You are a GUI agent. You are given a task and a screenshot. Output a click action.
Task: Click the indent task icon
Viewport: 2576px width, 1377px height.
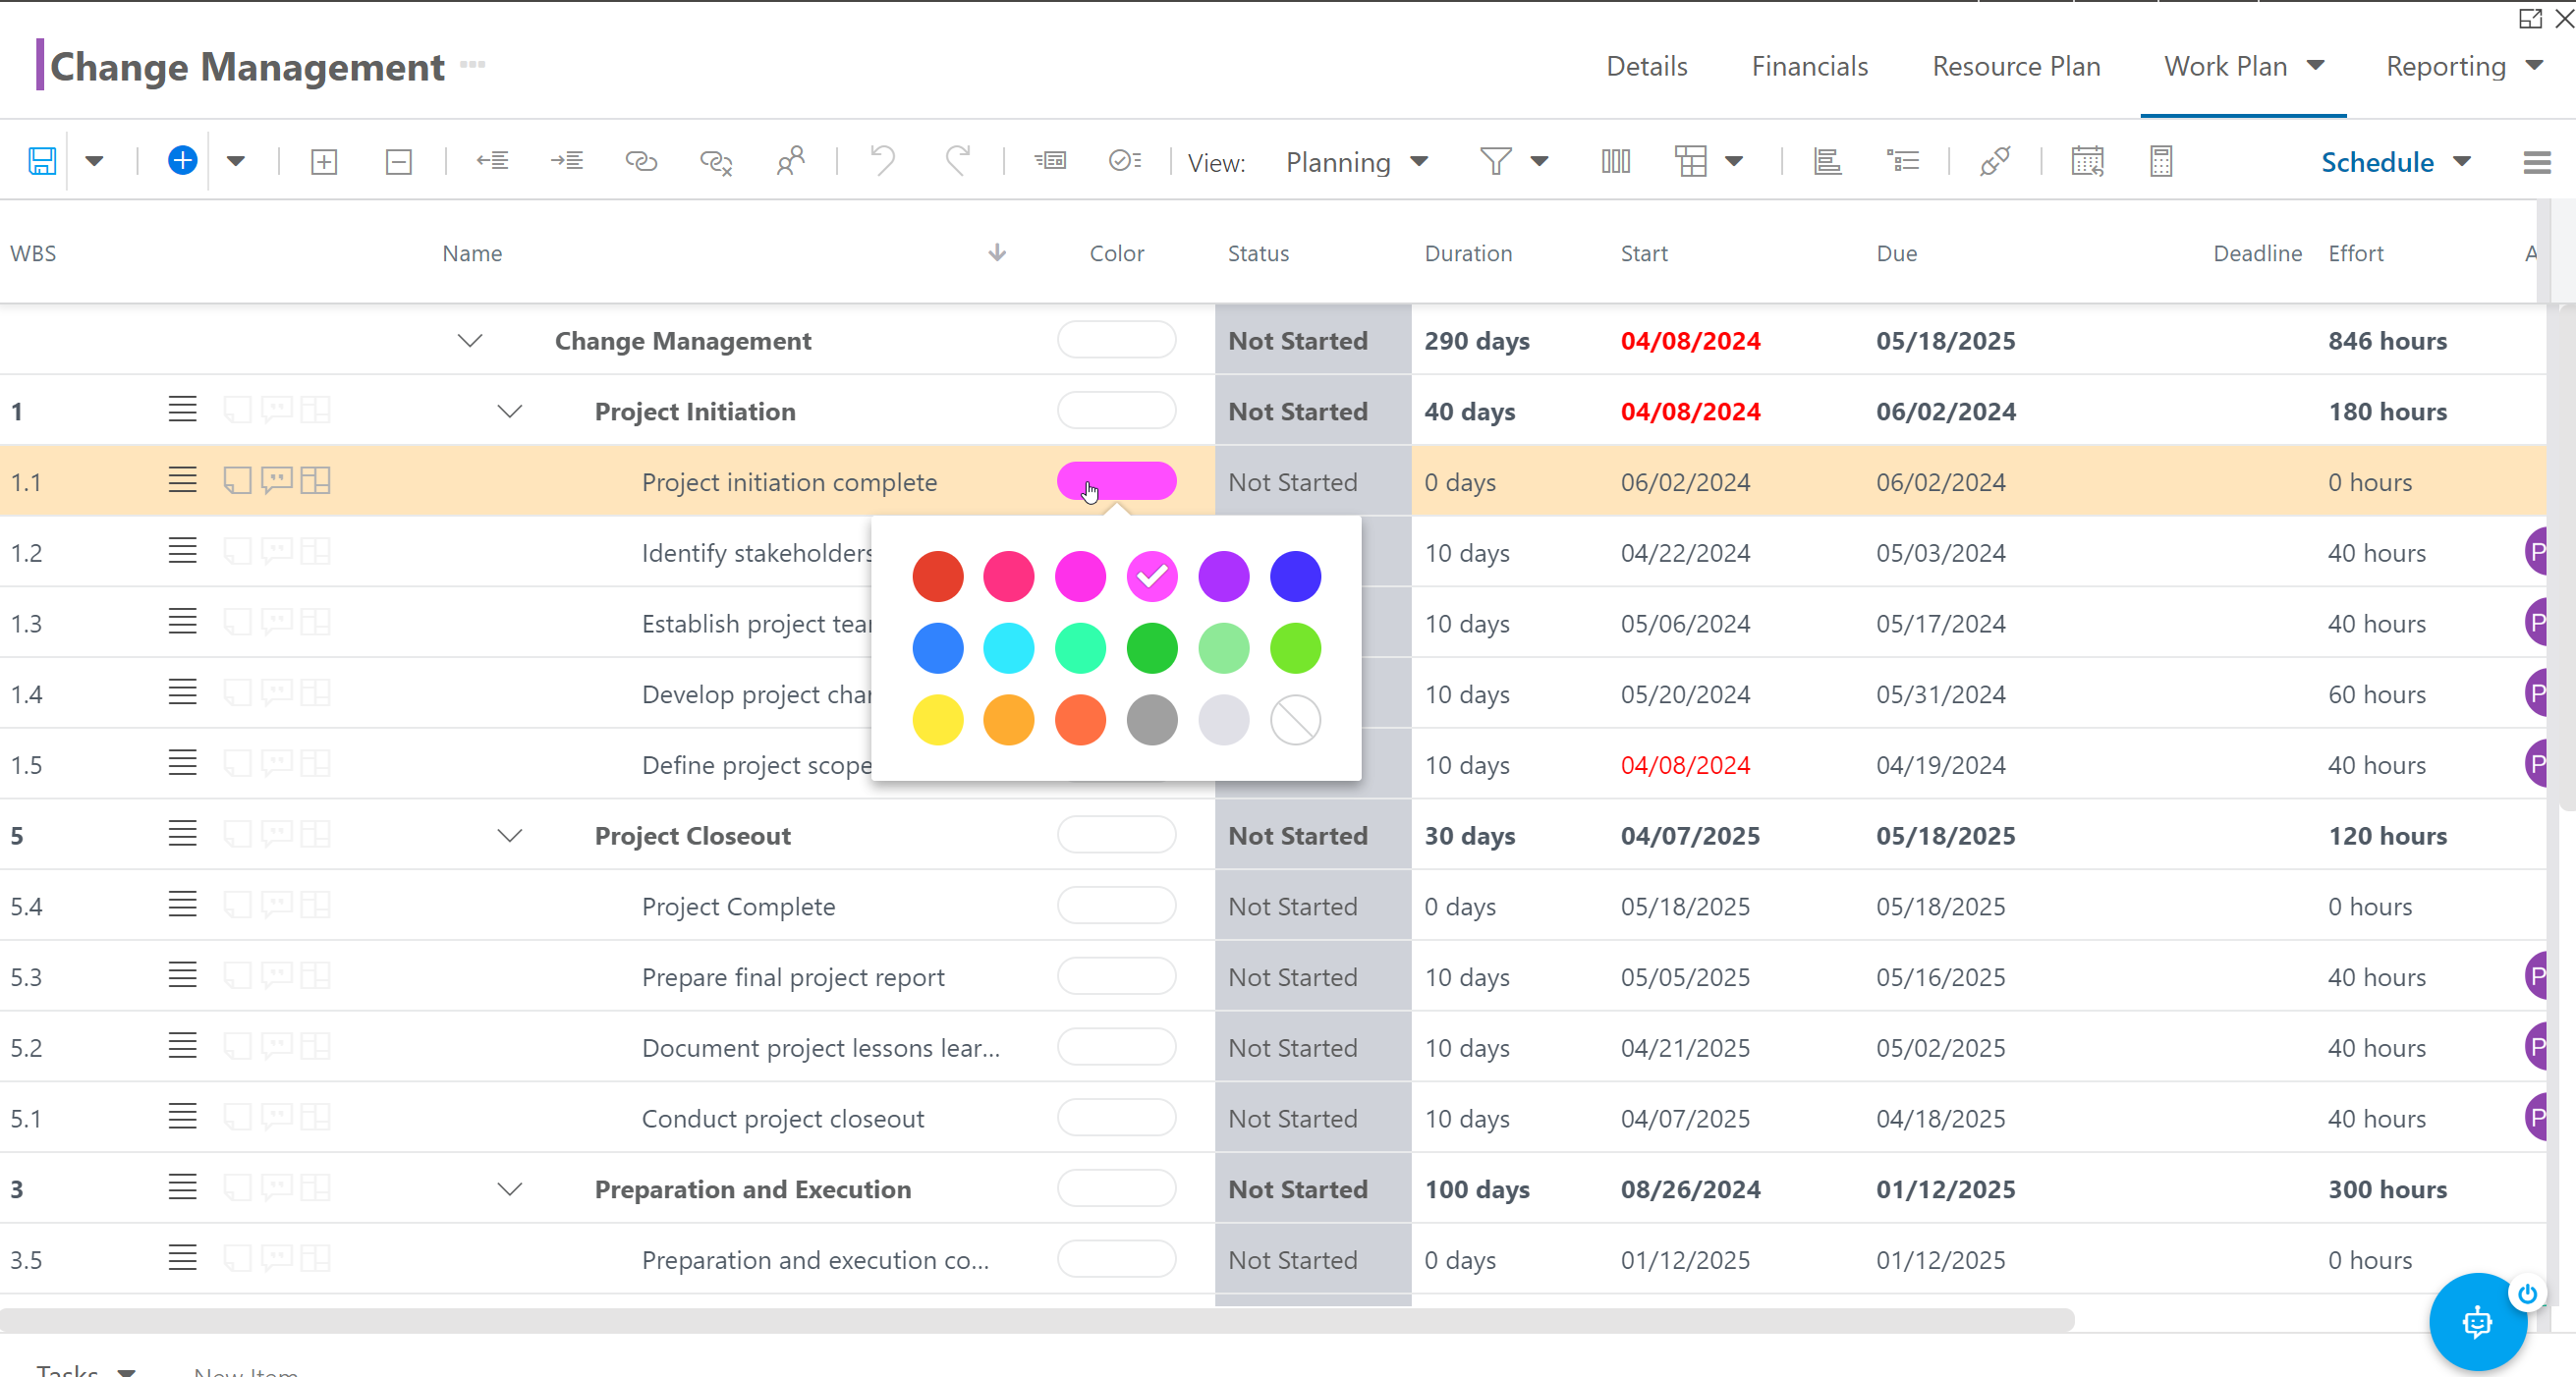[567, 161]
